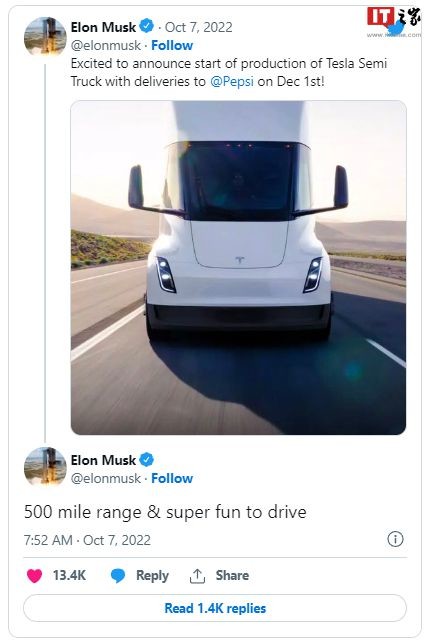Viewport: 428px width, 641px height.
Task: Click the blue reply speech bubble icon
Action: click(x=118, y=576)
